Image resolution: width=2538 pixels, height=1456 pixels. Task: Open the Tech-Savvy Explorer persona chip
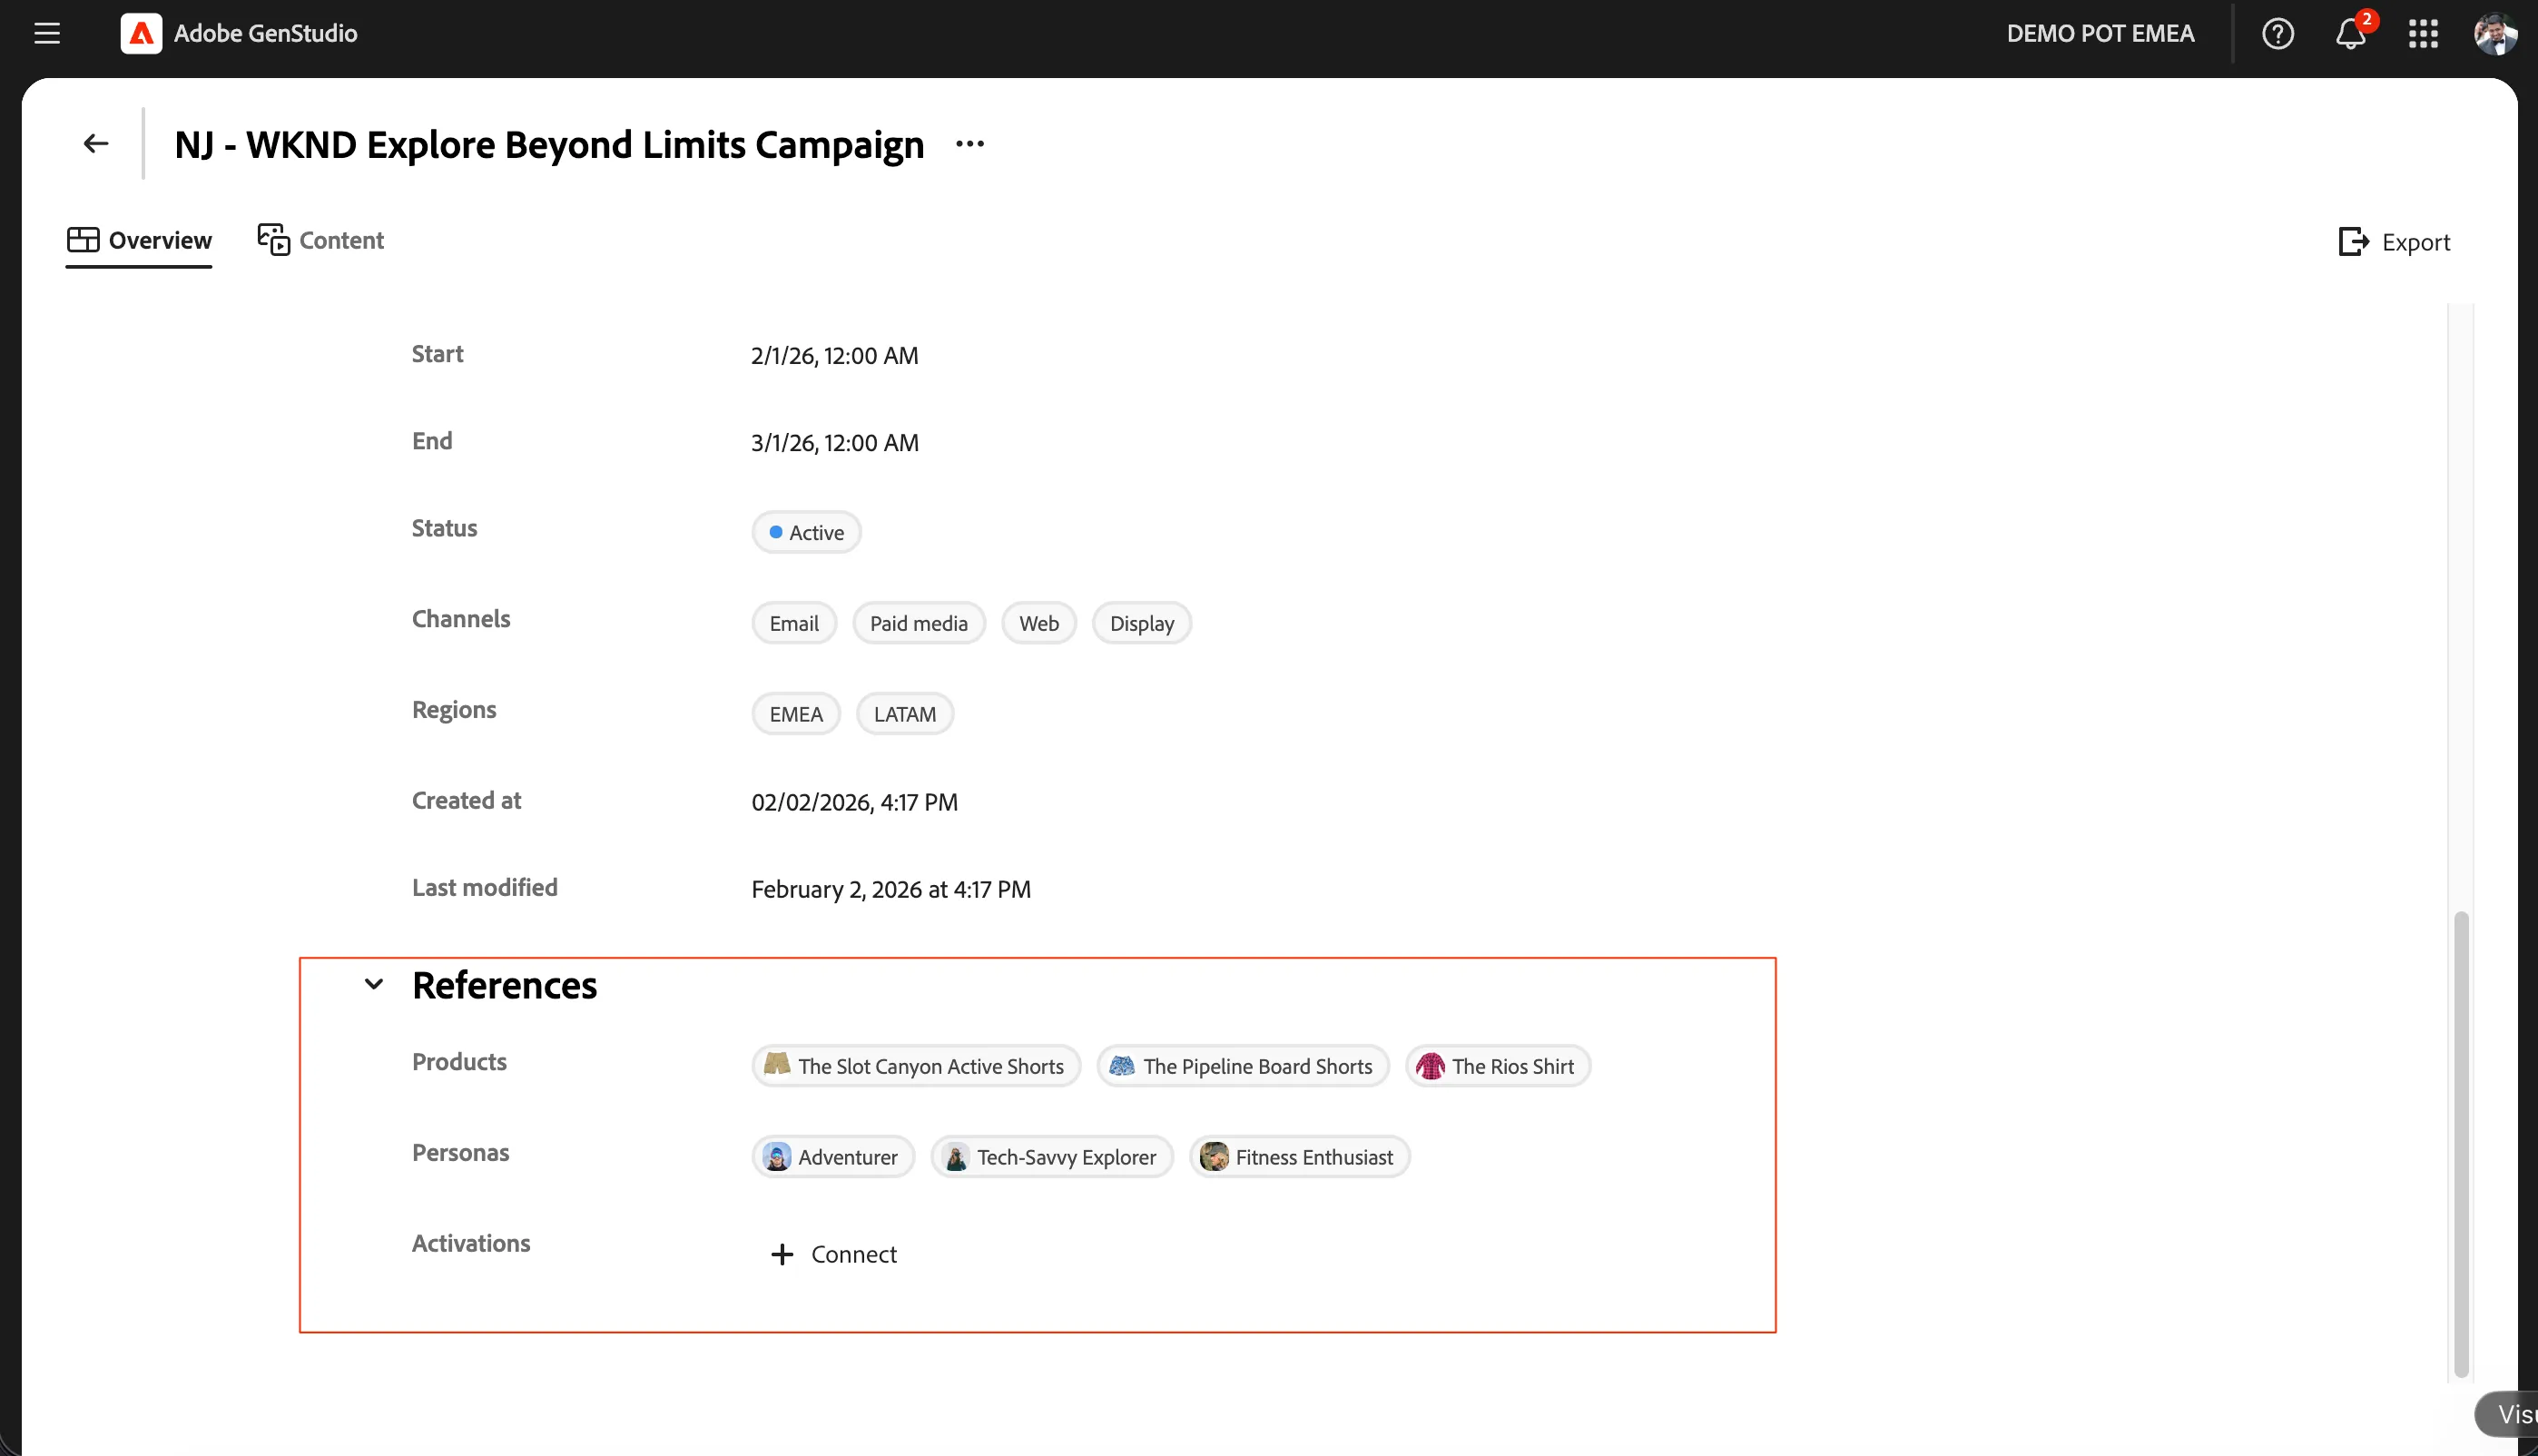click(1052, 1157)
